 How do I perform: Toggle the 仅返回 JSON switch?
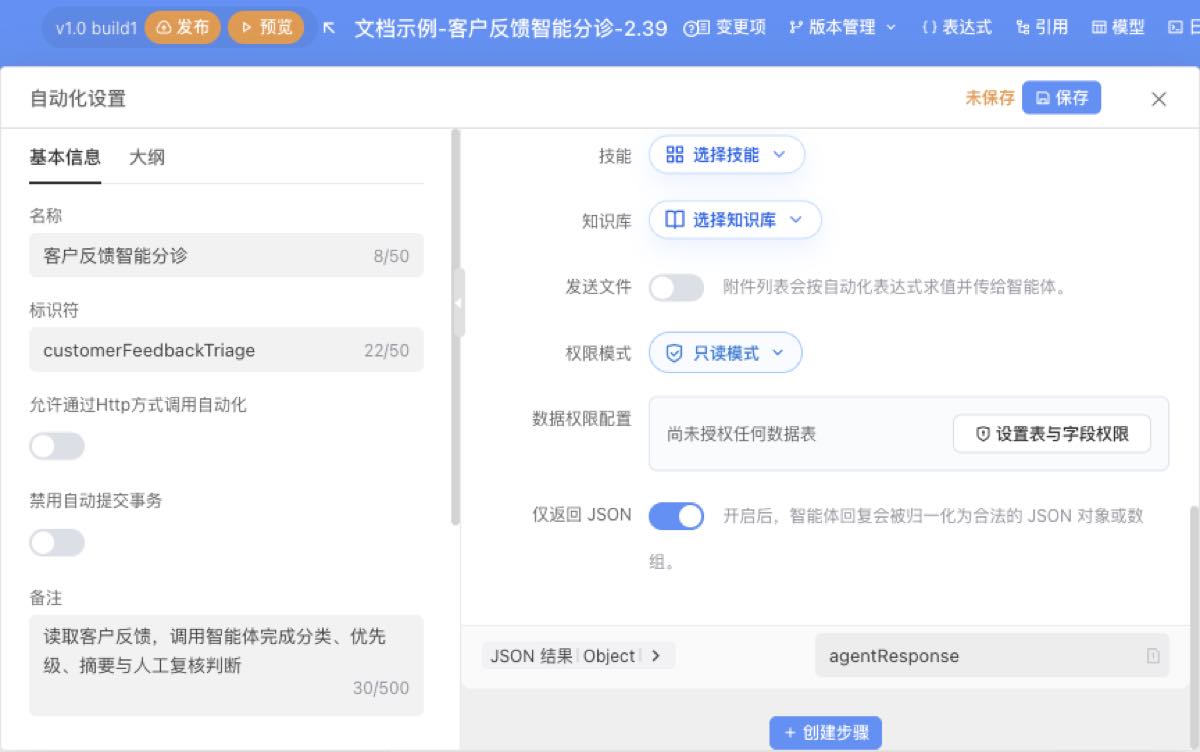pos(677,516)
